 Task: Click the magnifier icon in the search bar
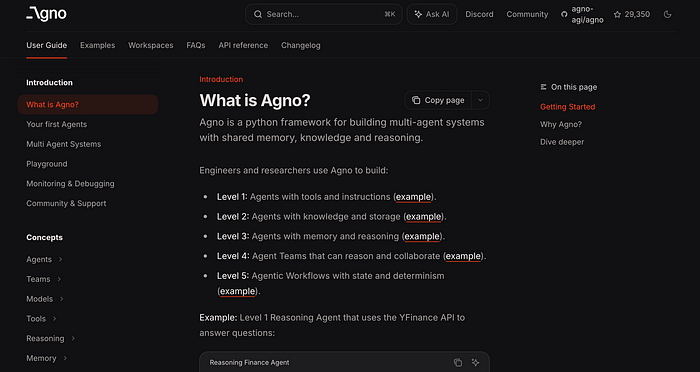258,14
